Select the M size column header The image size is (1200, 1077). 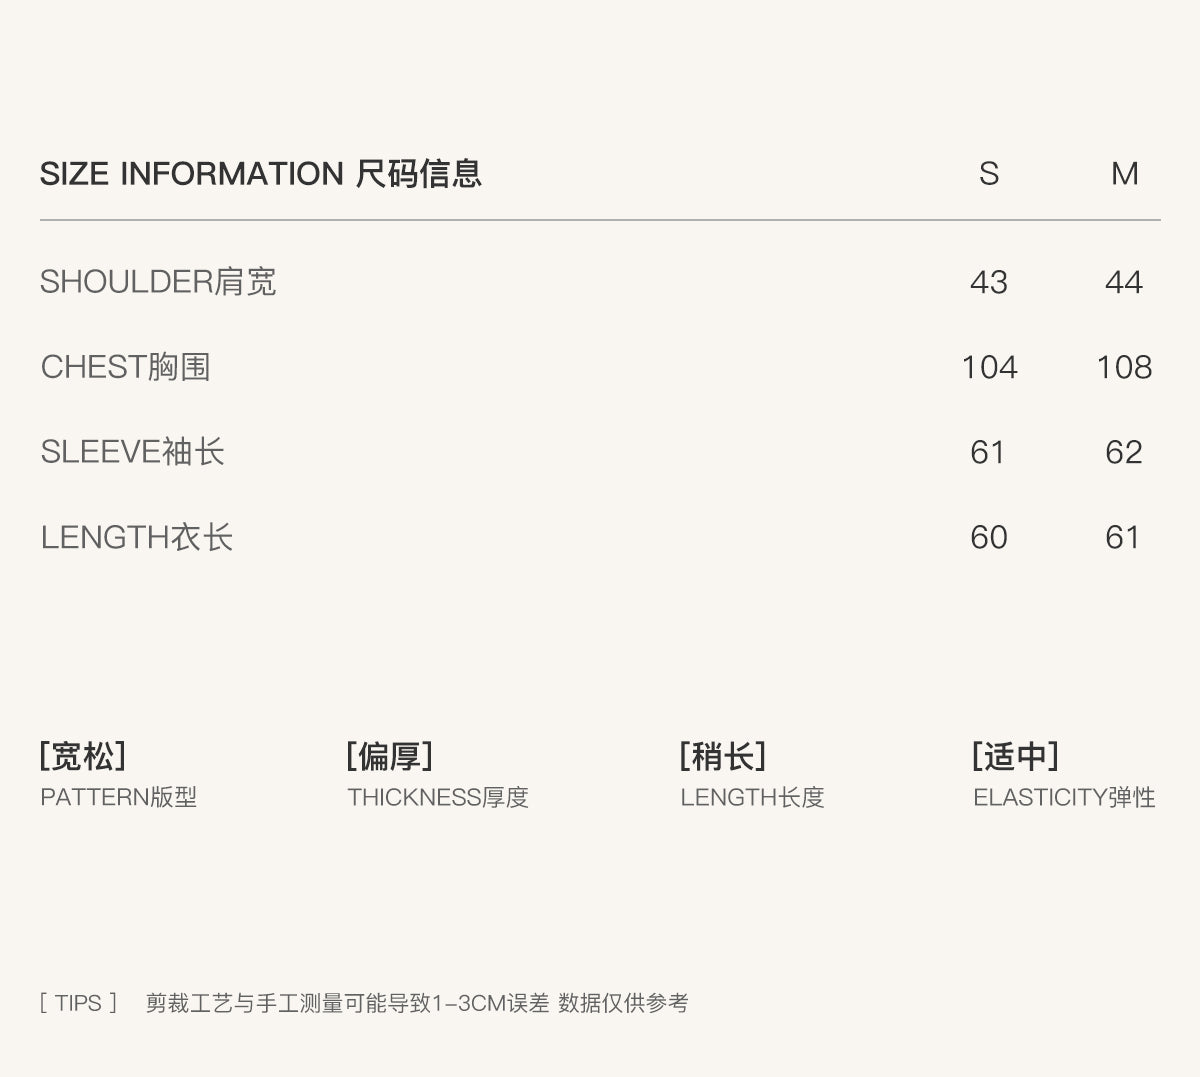click(1124, 174)
